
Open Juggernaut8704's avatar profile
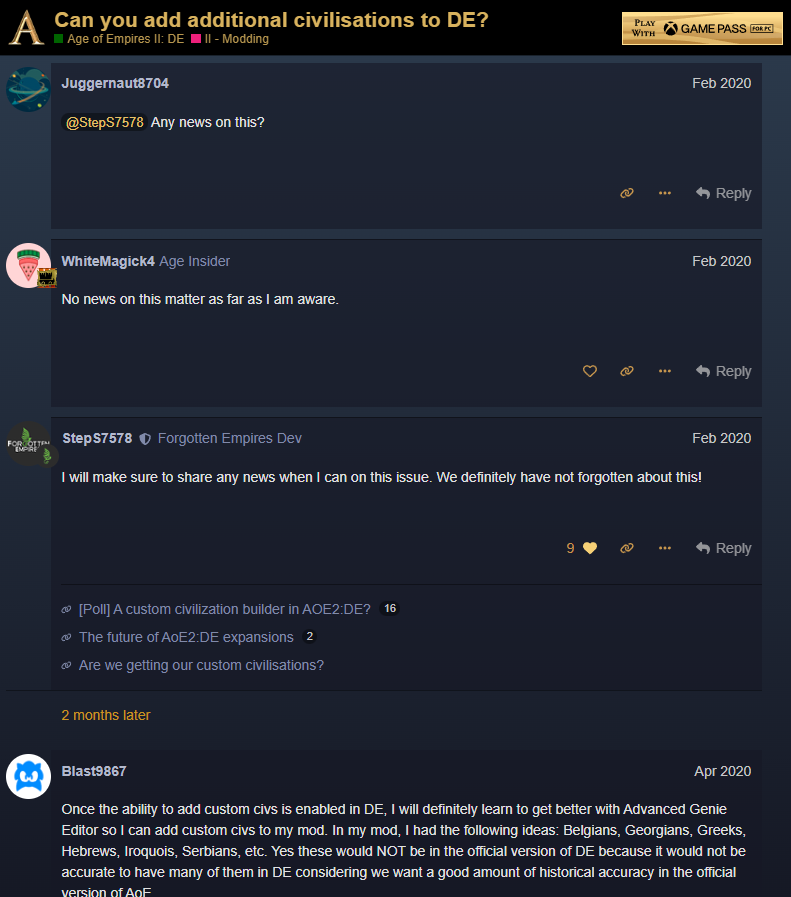tap(28, 89)
